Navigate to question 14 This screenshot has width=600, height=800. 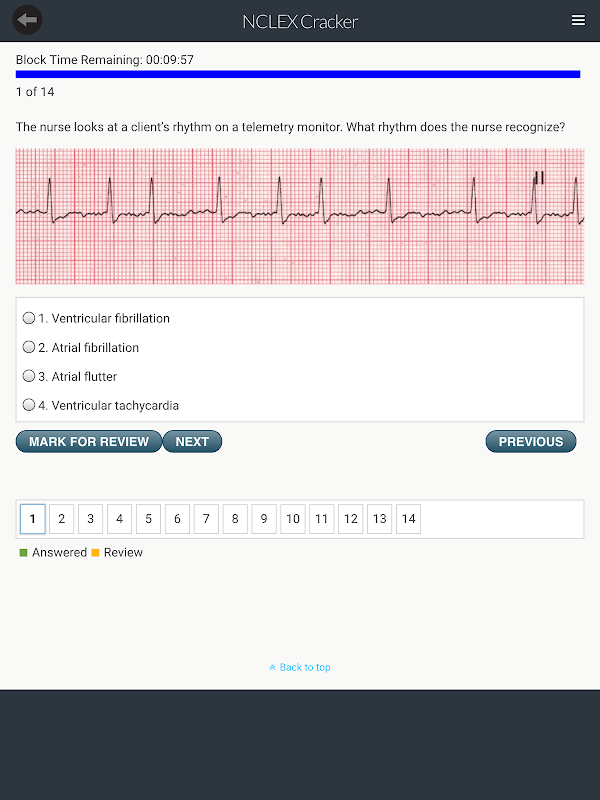[x=408, y=519]
